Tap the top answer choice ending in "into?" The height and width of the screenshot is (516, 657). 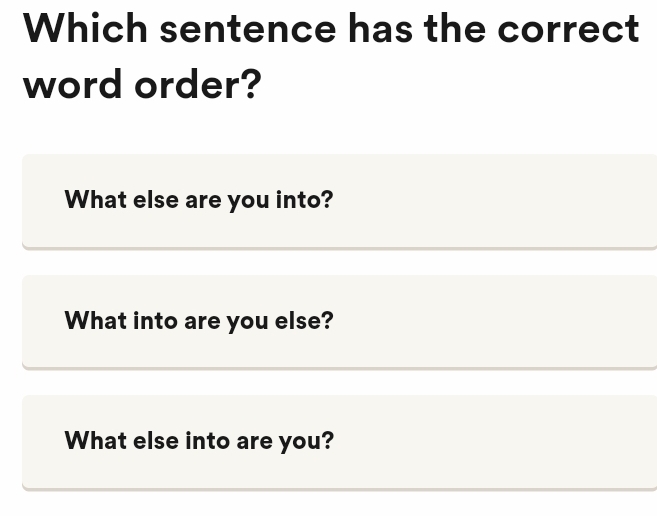(199, 200)
